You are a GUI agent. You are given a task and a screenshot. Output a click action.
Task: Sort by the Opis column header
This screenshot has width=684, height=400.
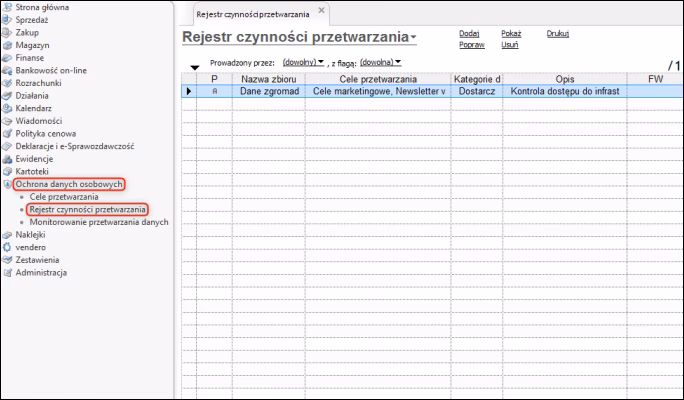tap(565, 79)
